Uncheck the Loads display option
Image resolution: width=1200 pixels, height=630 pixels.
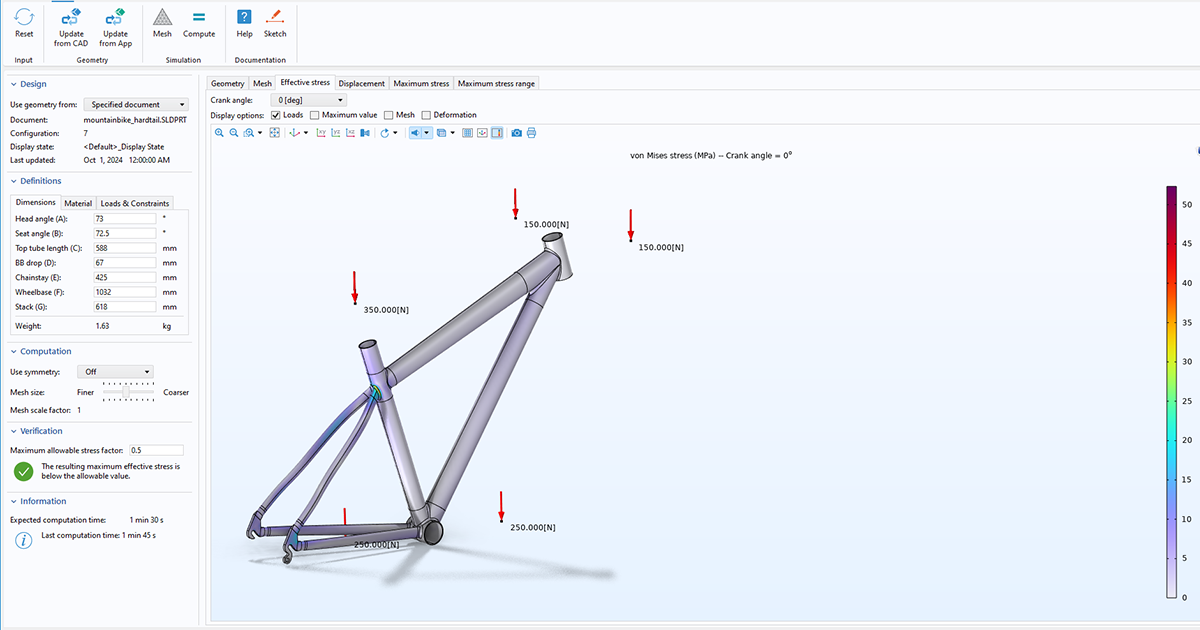tap(274, 114)
